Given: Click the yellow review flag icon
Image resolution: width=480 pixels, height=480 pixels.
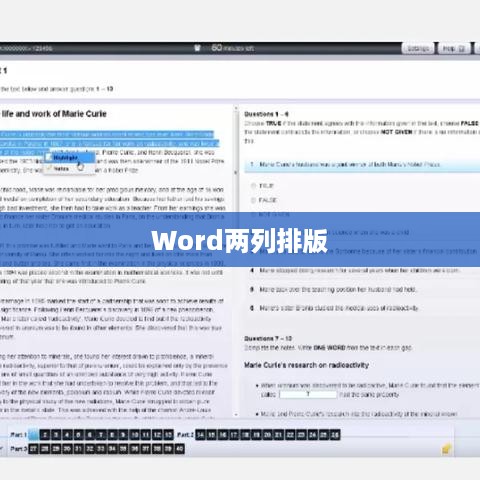Looking at the screenshot, I should coord(446,449).
